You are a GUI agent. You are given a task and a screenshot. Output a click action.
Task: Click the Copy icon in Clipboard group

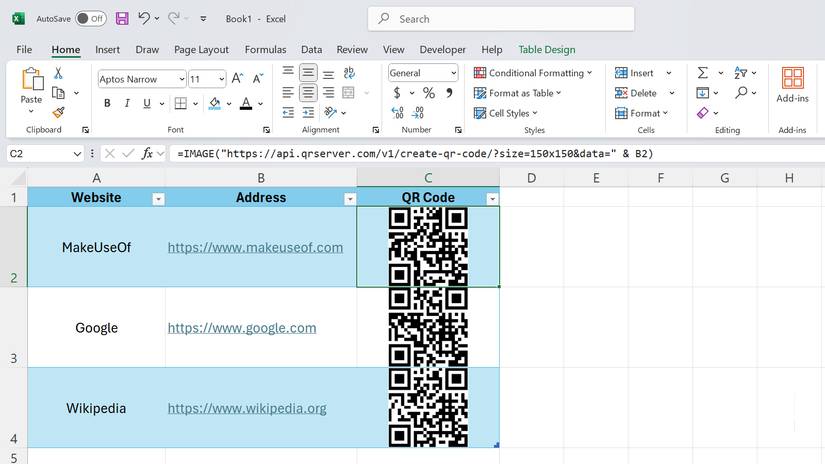(x=58, y=93)
